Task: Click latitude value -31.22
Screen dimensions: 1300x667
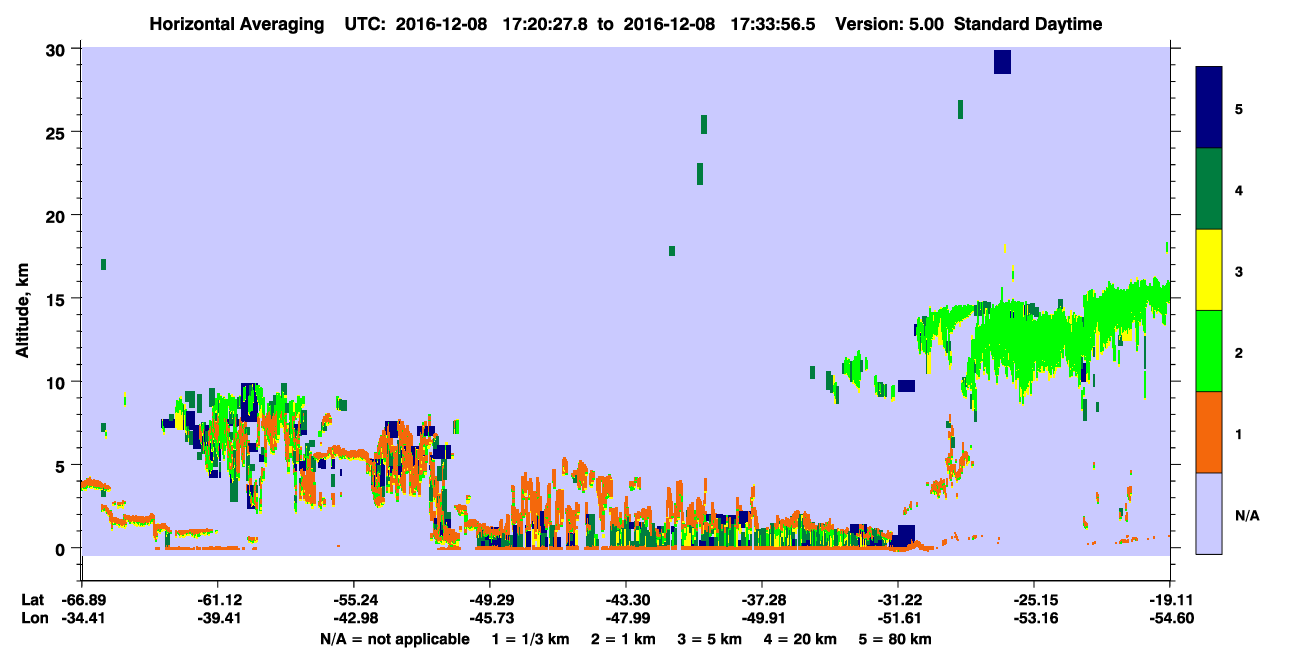Action: tap(898, 600)
